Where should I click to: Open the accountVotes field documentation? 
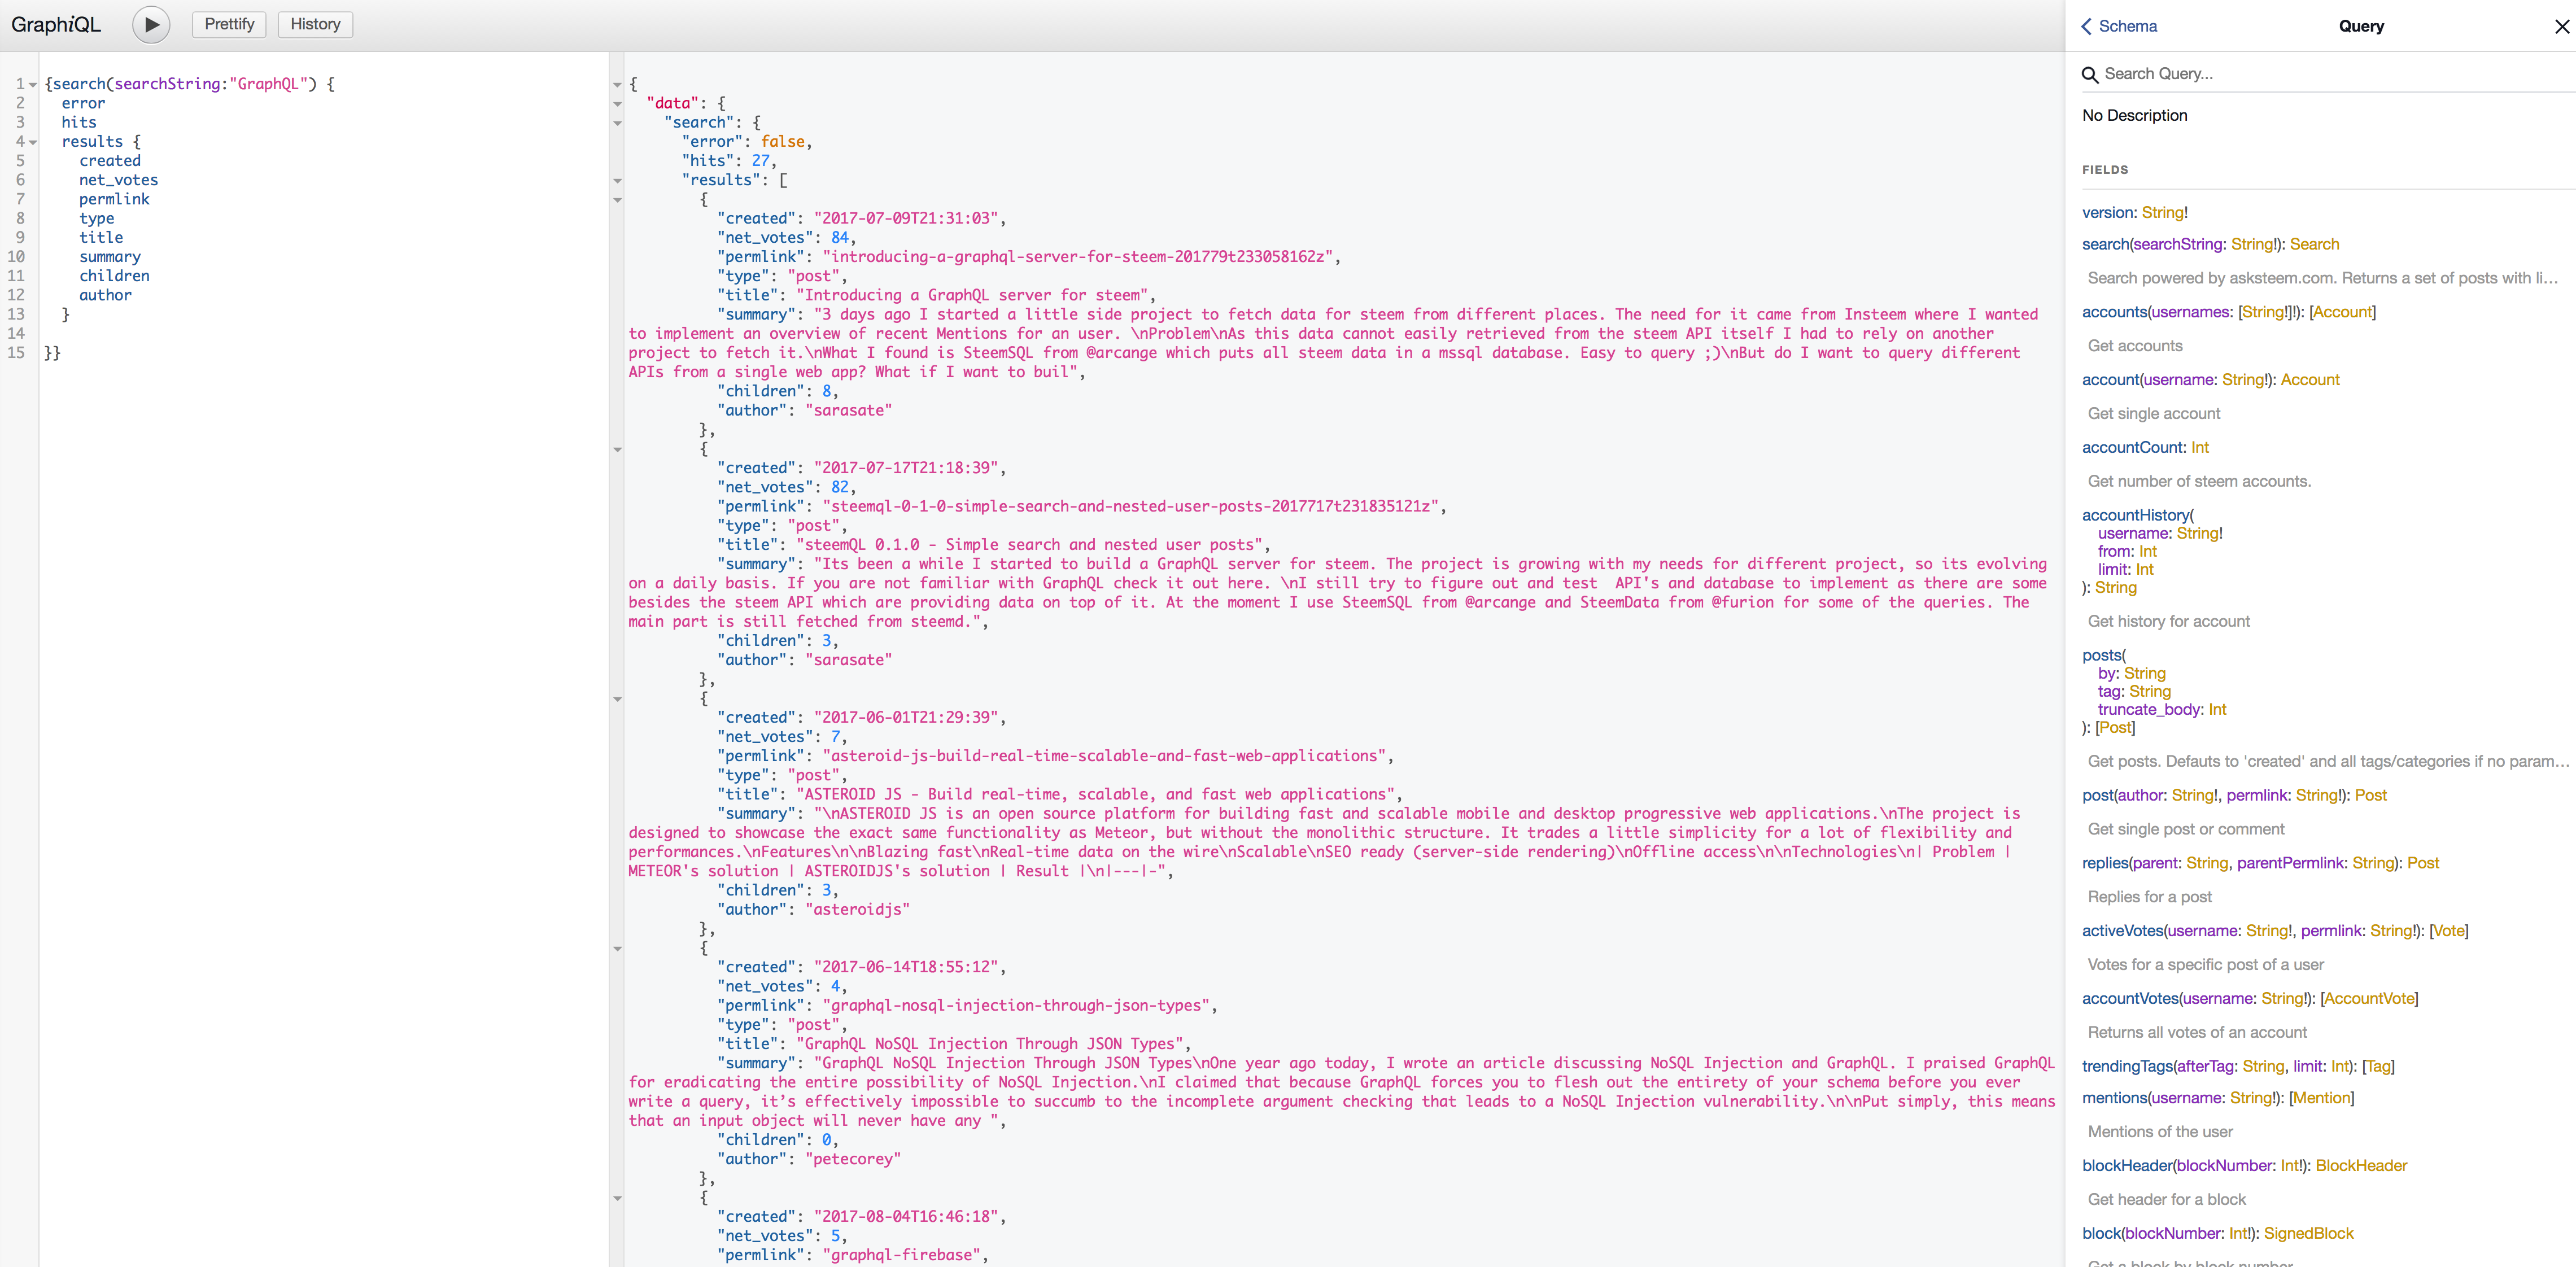tap(2130, 999)
